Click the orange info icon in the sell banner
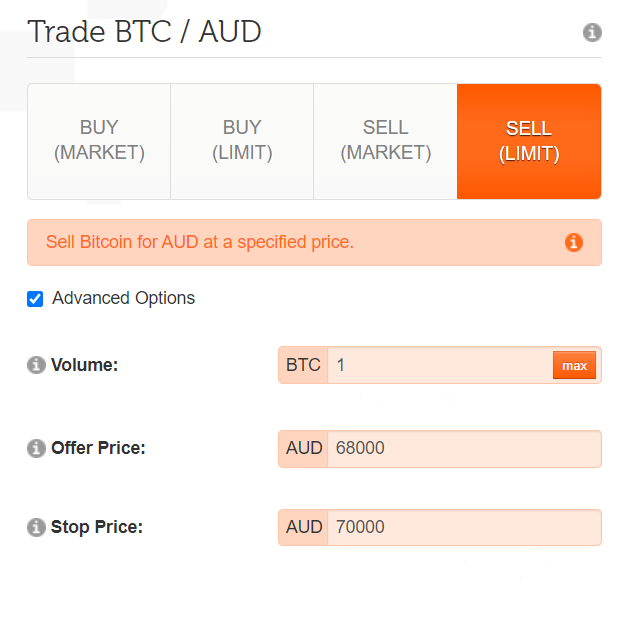 pyautogui.click(x=574, y=242)
